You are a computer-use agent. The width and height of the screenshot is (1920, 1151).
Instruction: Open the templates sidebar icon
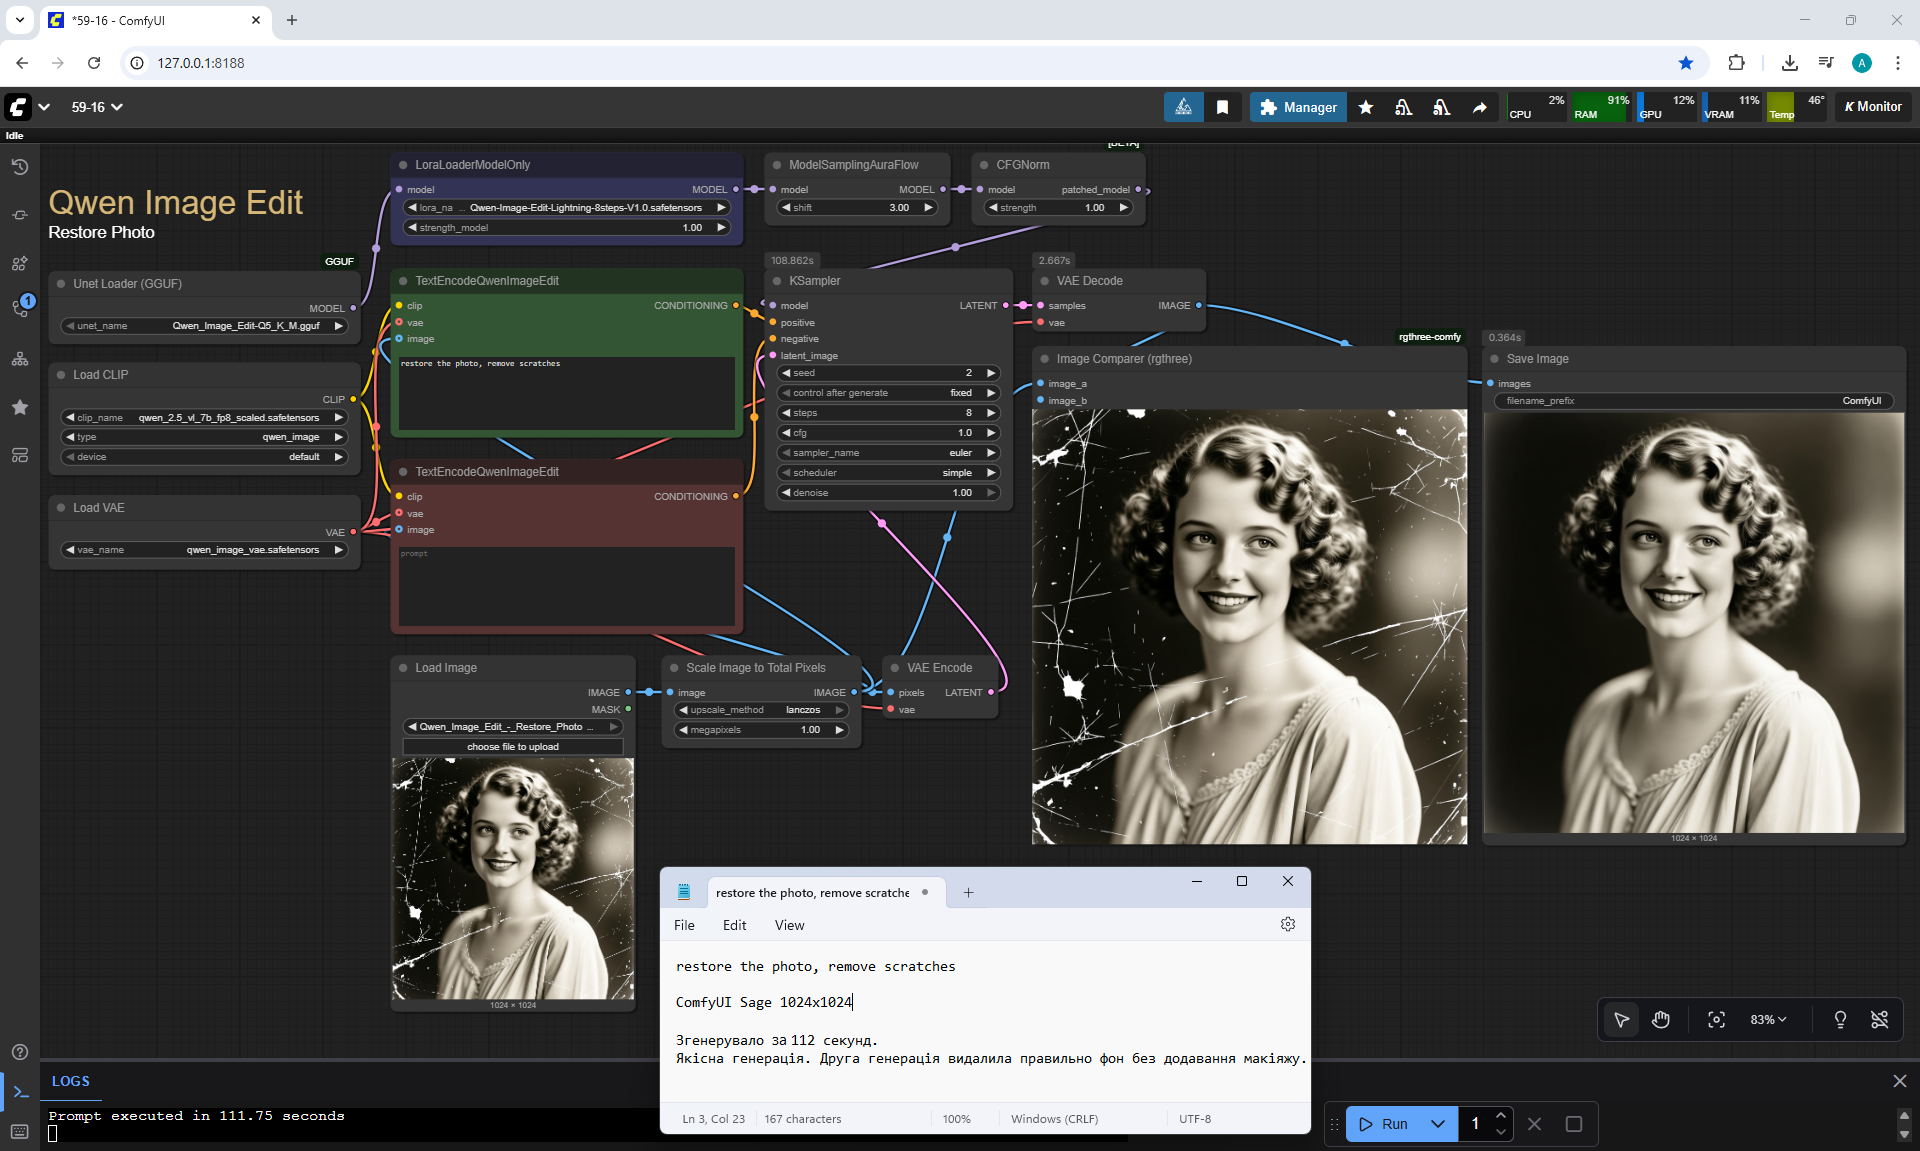(x=20, y=455)
